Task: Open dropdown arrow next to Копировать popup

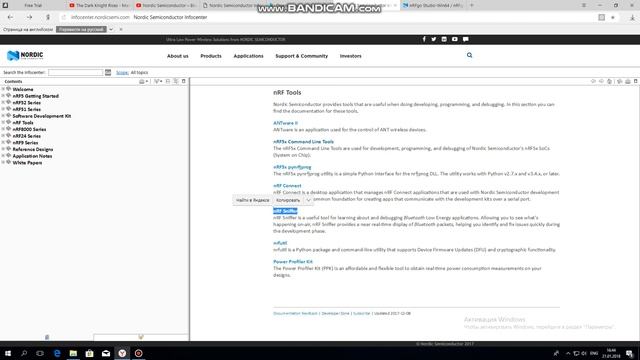Action: 308,200
